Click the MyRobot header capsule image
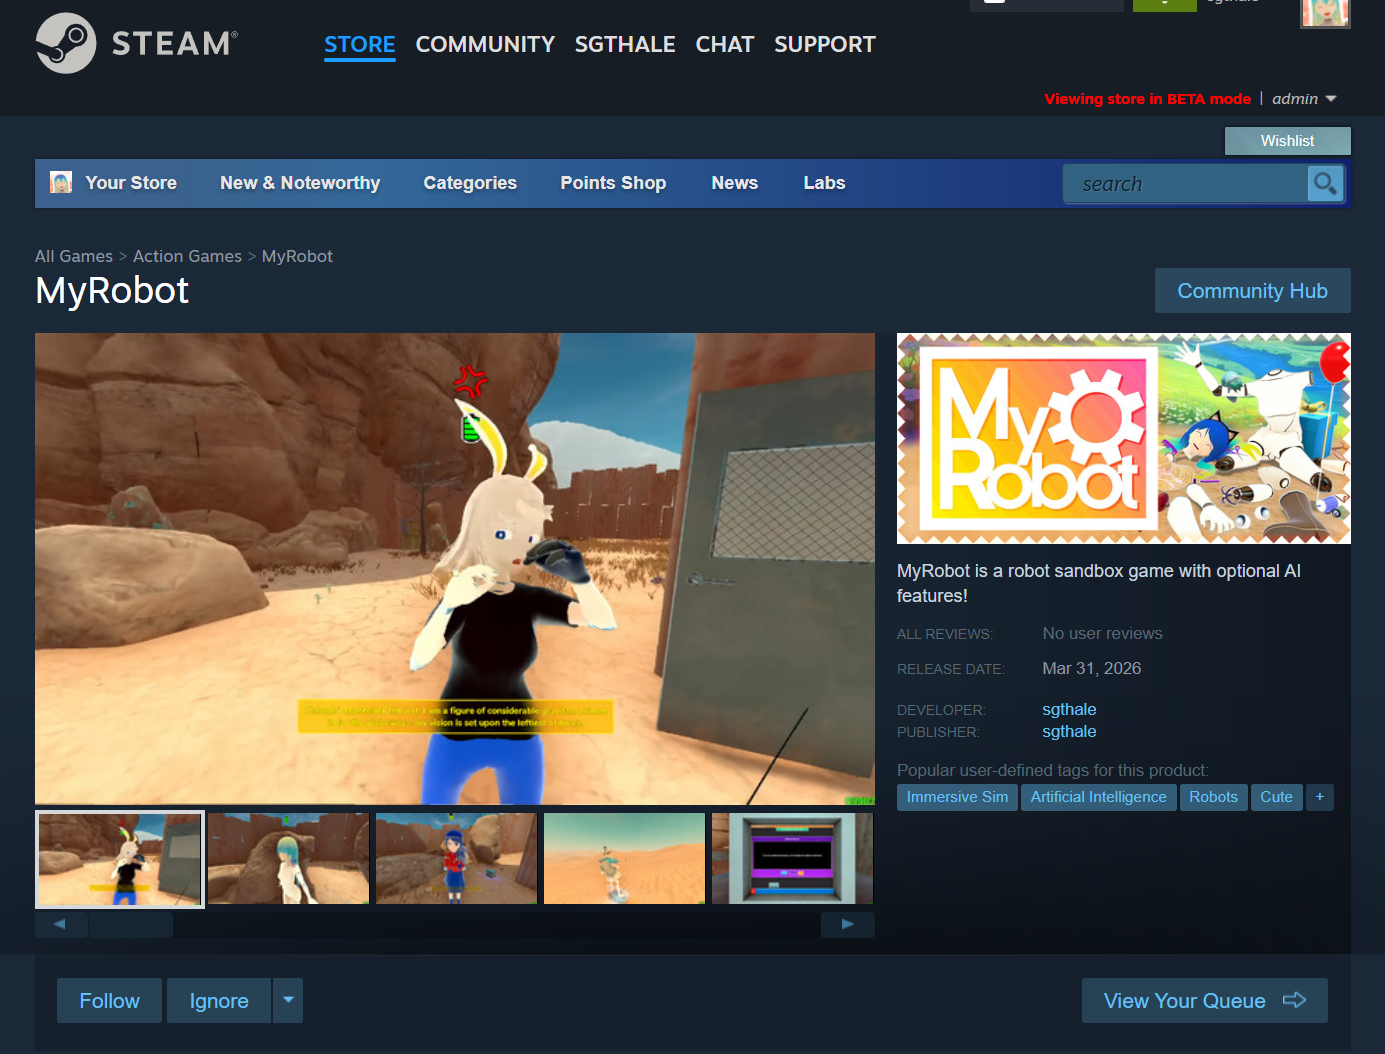The image size is (1385, 1054). 1124,438
